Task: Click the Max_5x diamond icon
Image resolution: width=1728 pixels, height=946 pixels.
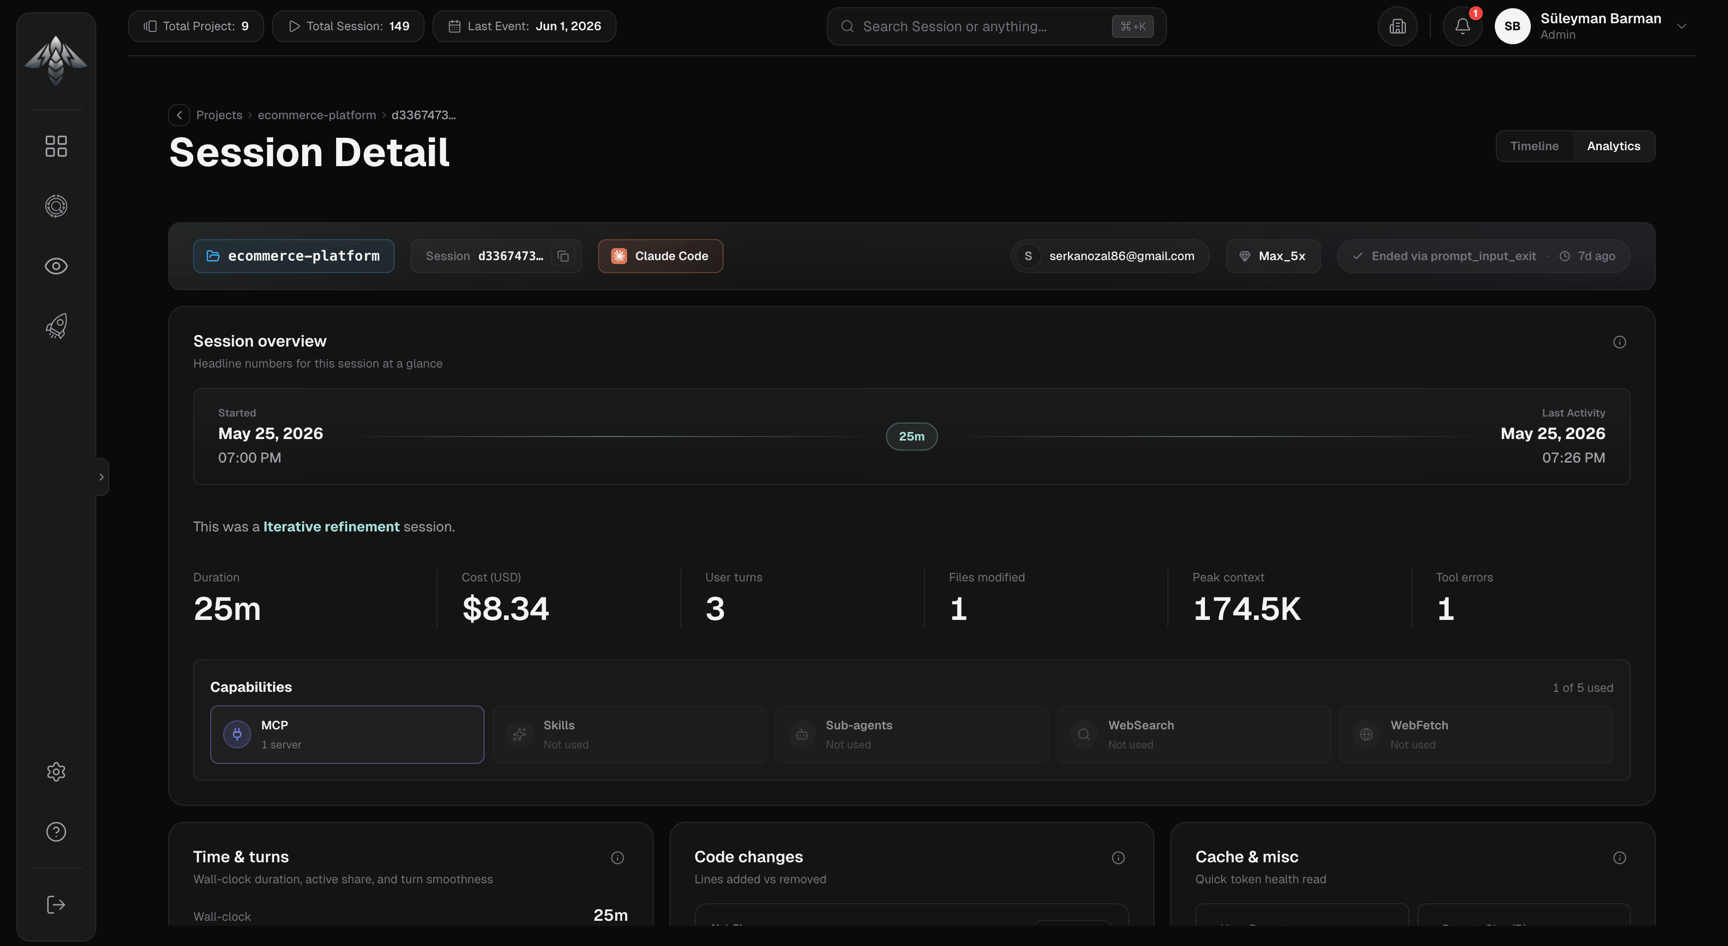Action: (x=1244, y=256)
